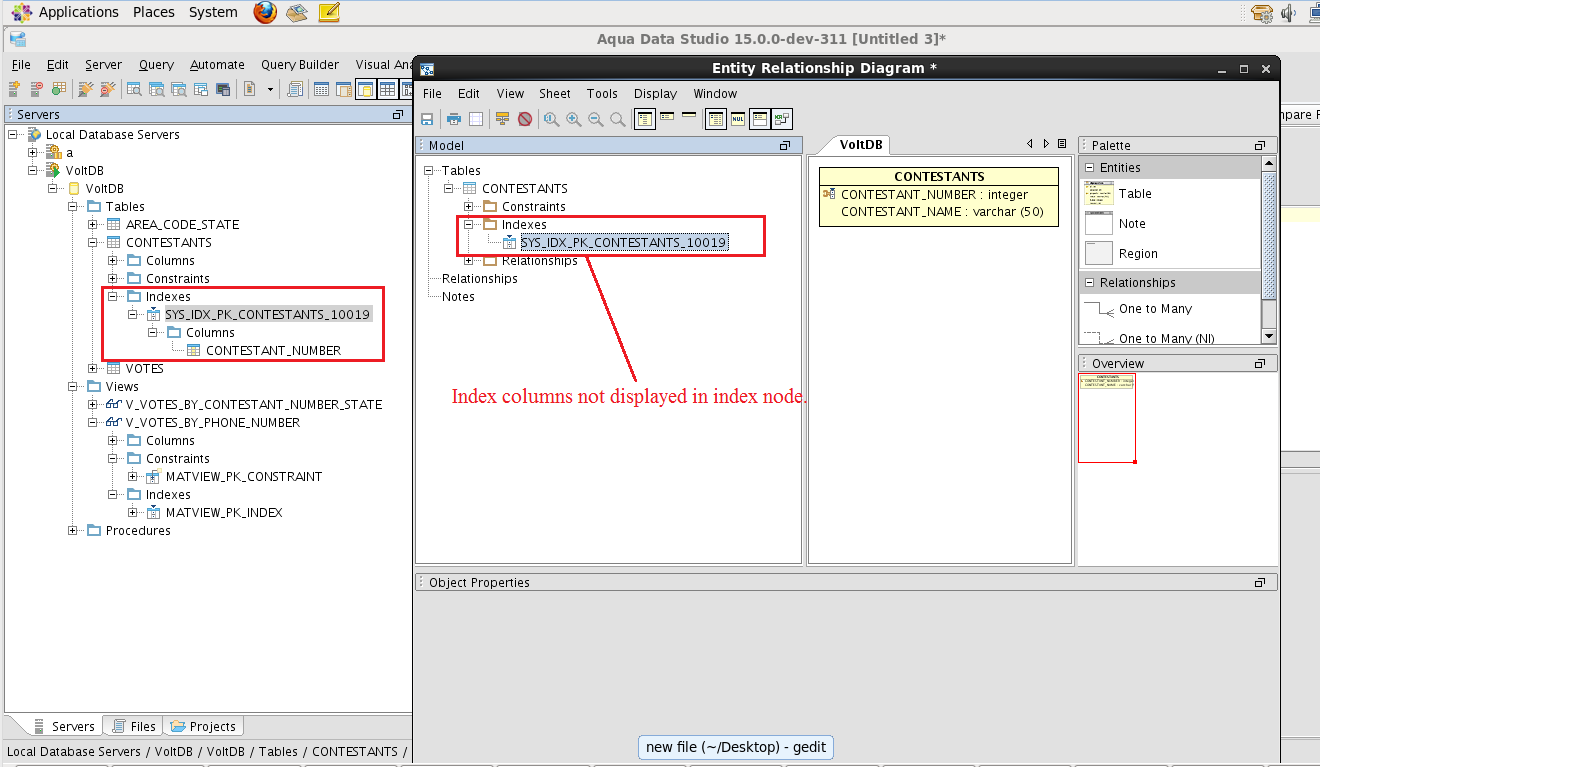This screenshot has height=767, width=1594.
Task: Select the Note entity in the Palette
Action: [x=1116, y=224]
